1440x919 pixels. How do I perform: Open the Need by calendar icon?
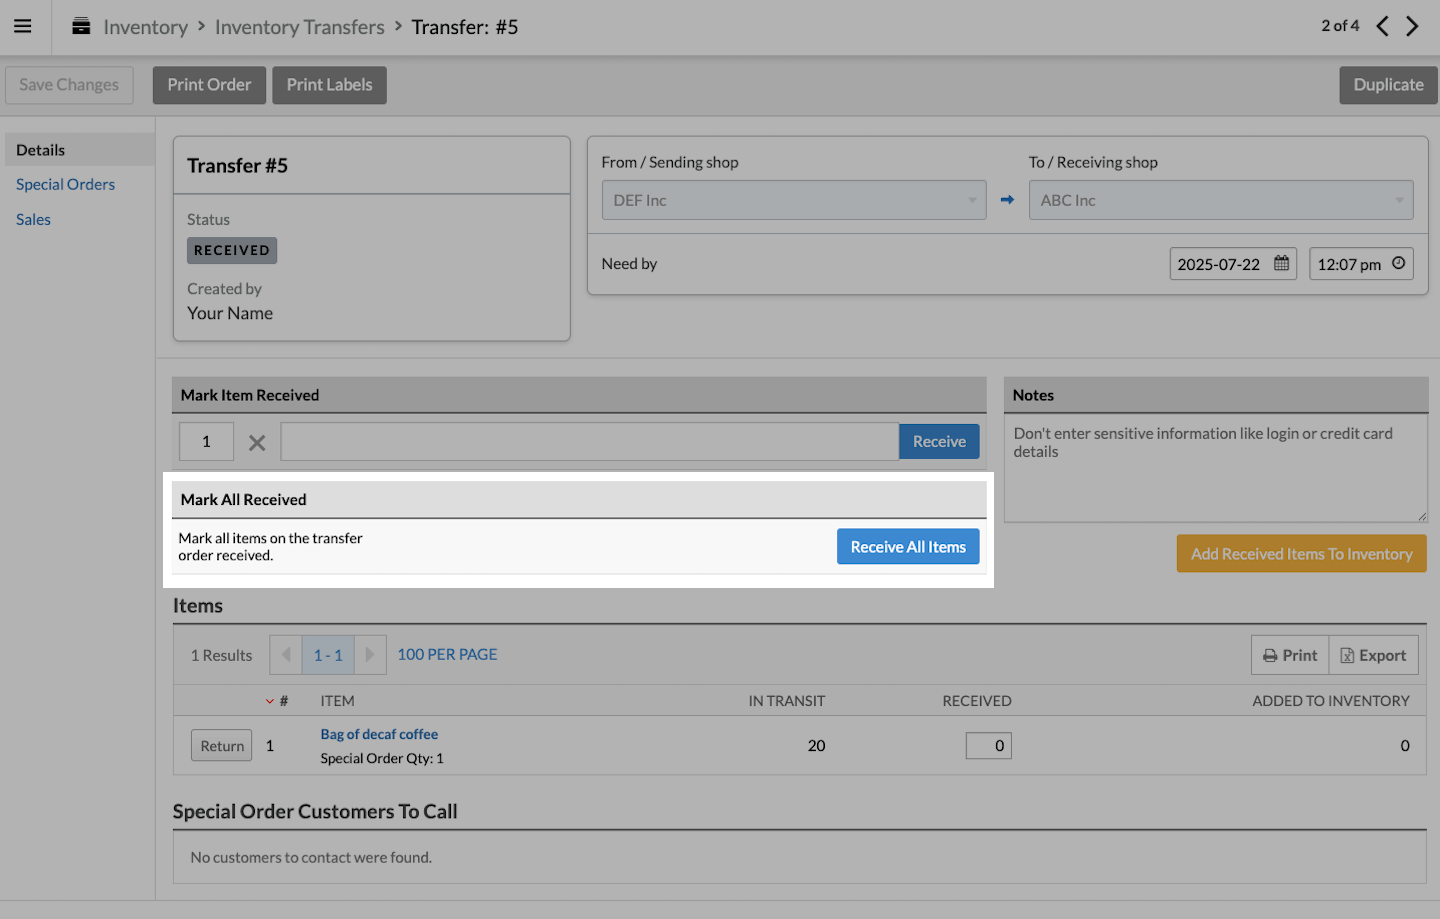tap(1281, 264)
